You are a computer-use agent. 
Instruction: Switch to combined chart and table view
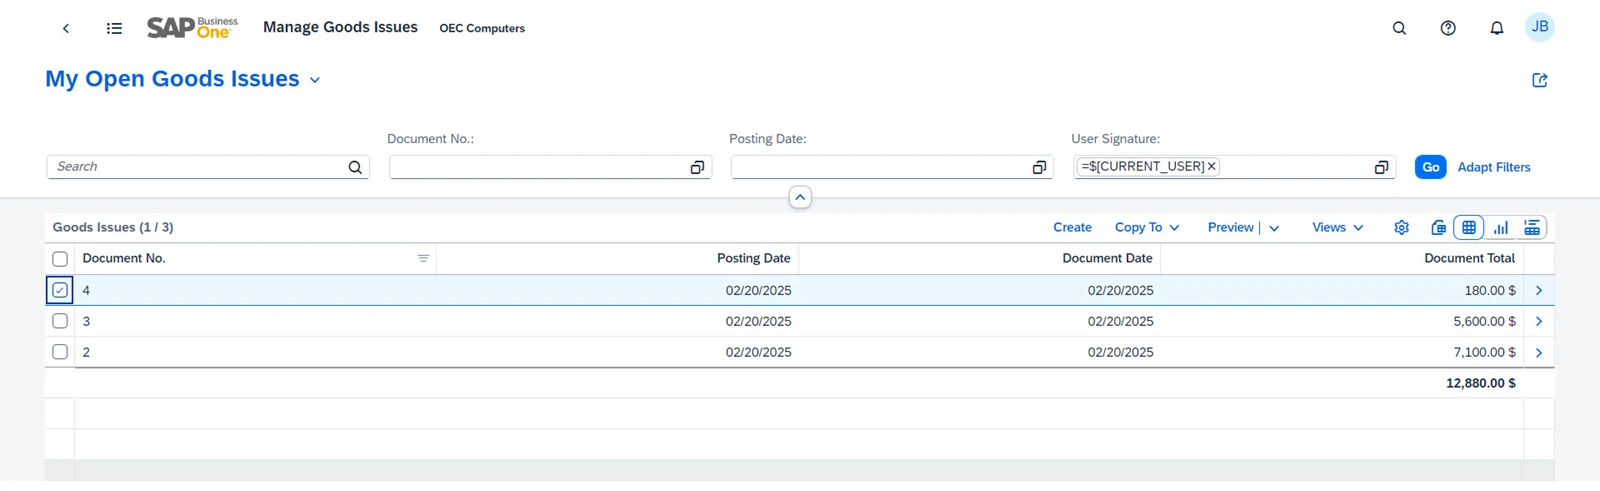point(1532,228)
